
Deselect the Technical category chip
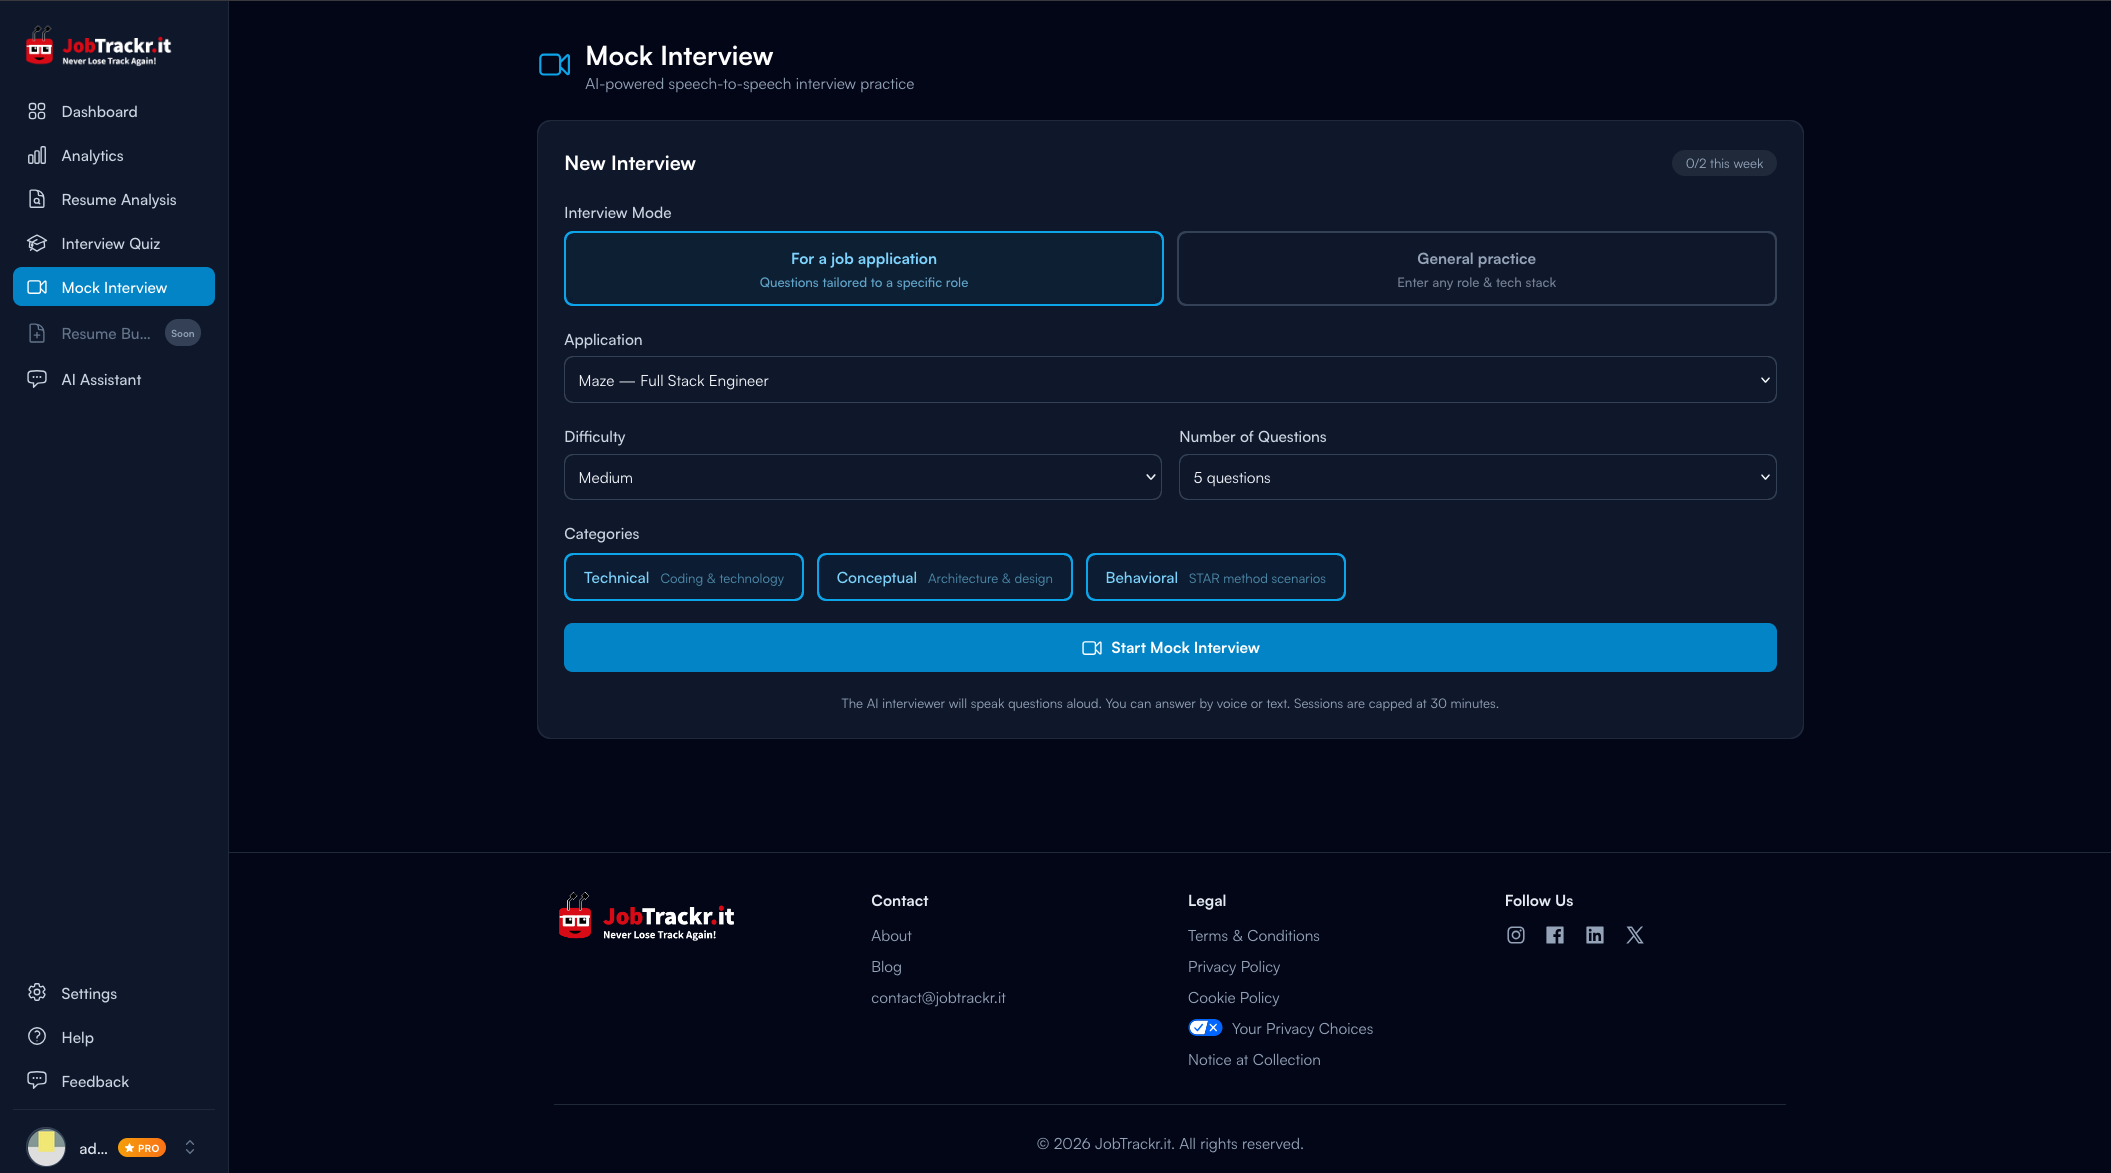pyautogui.click(x=683, y=577)
